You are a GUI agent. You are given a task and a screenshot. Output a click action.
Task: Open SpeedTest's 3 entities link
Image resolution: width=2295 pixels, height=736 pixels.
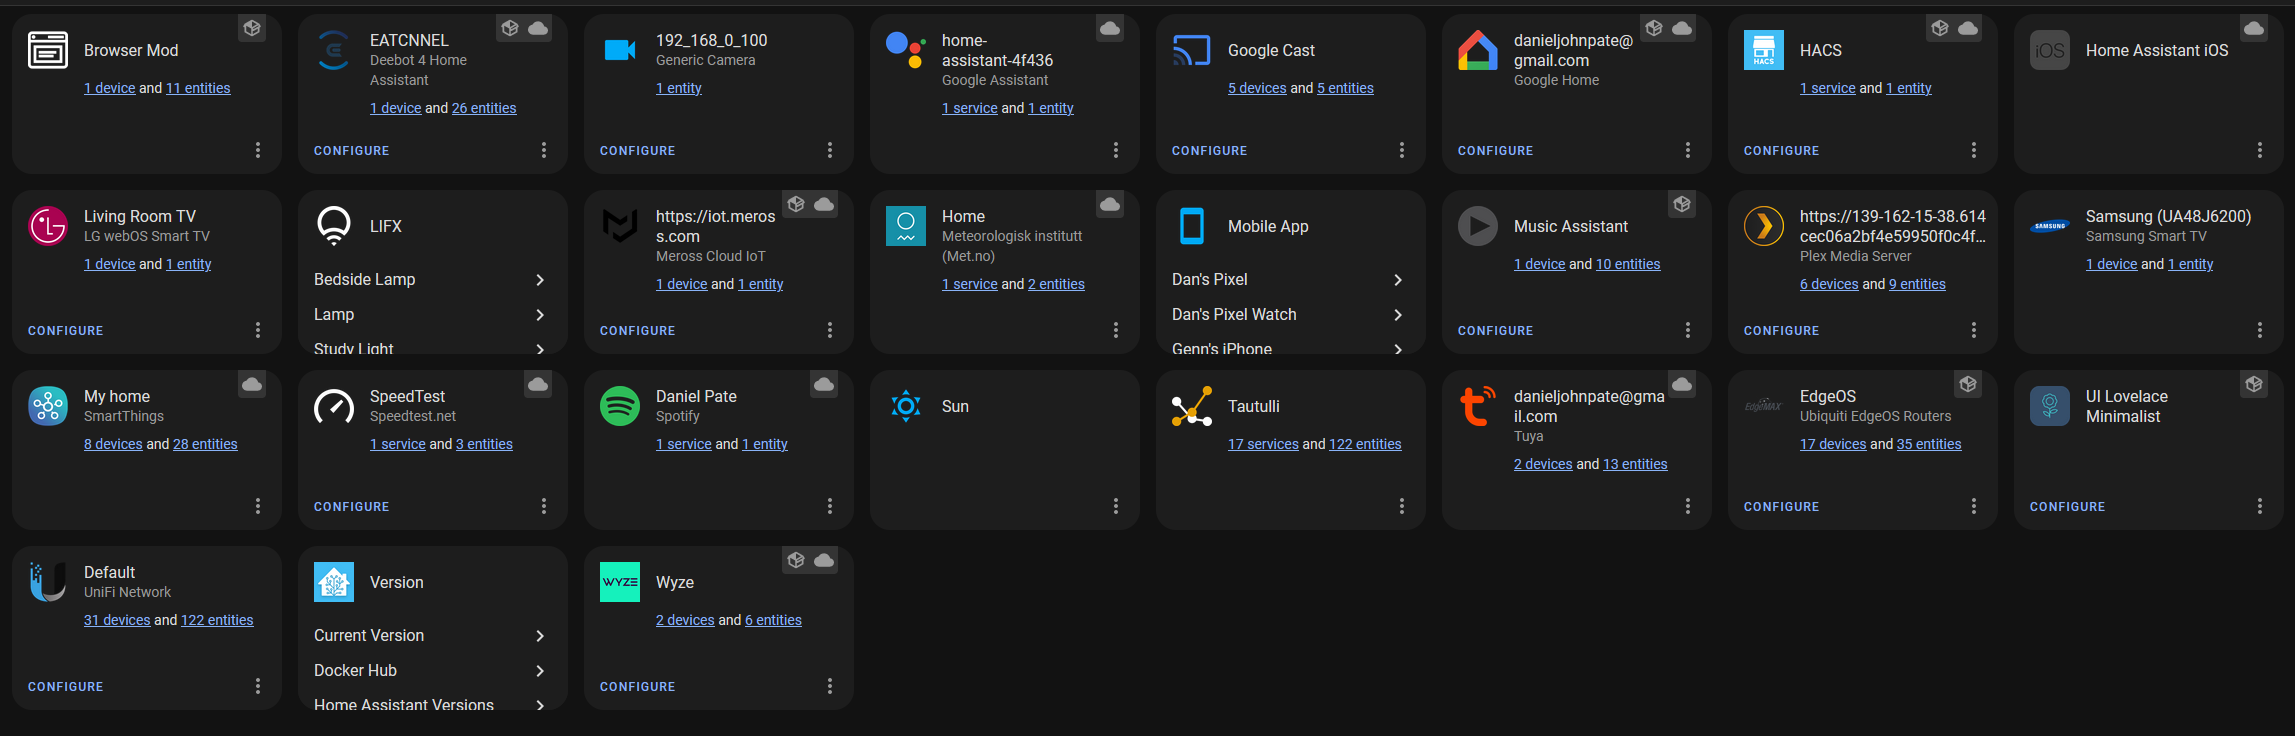tap(484, 444)
